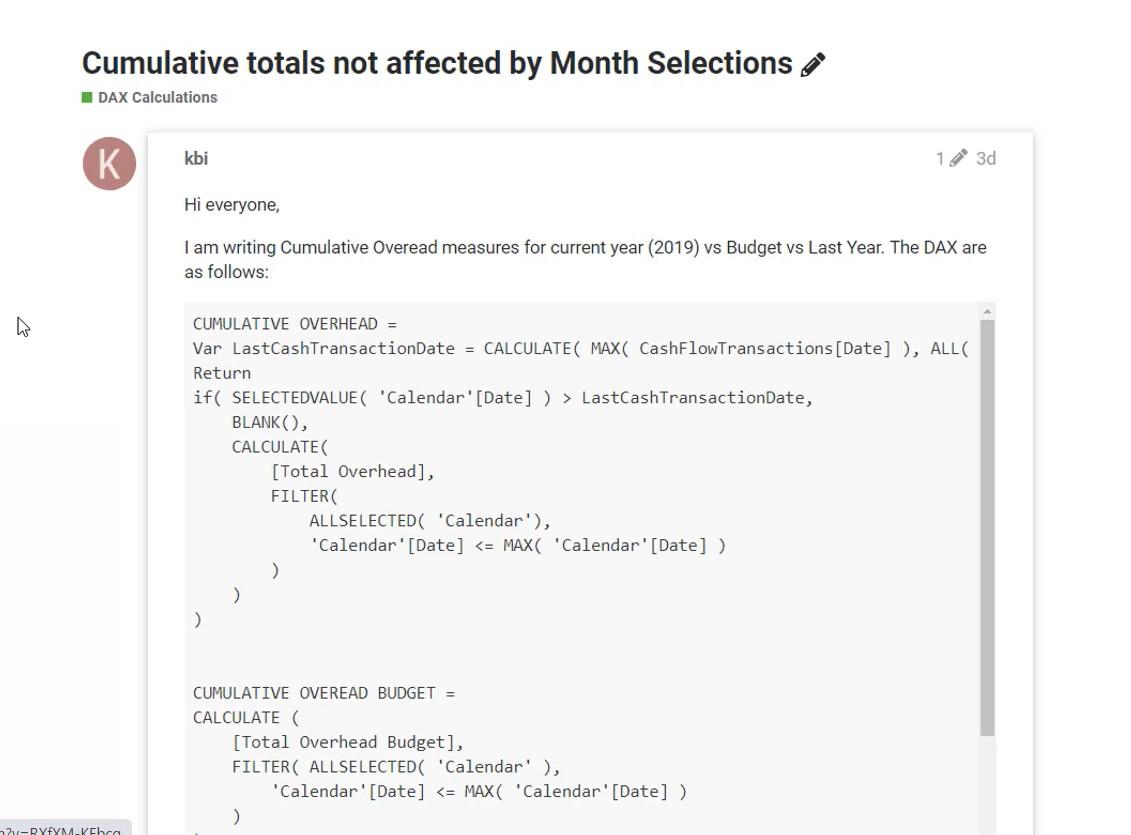Click the edit pencil icon beside the topic title
The image size is (1131, 835).
click(x=813, y=64)
